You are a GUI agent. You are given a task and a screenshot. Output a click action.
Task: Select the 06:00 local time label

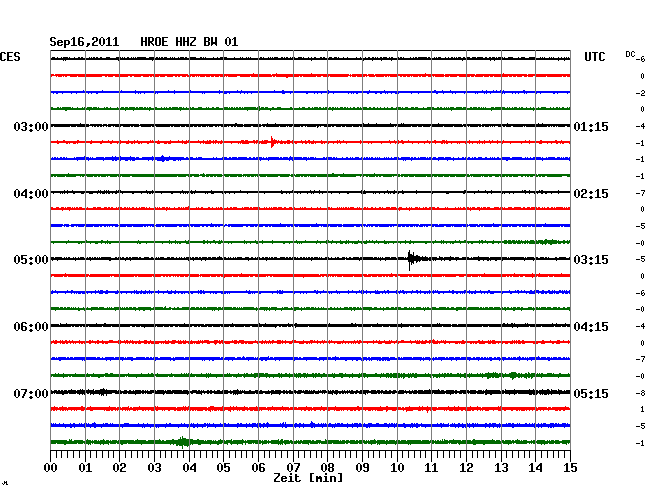pyautogui.click(x=31, y=327)
